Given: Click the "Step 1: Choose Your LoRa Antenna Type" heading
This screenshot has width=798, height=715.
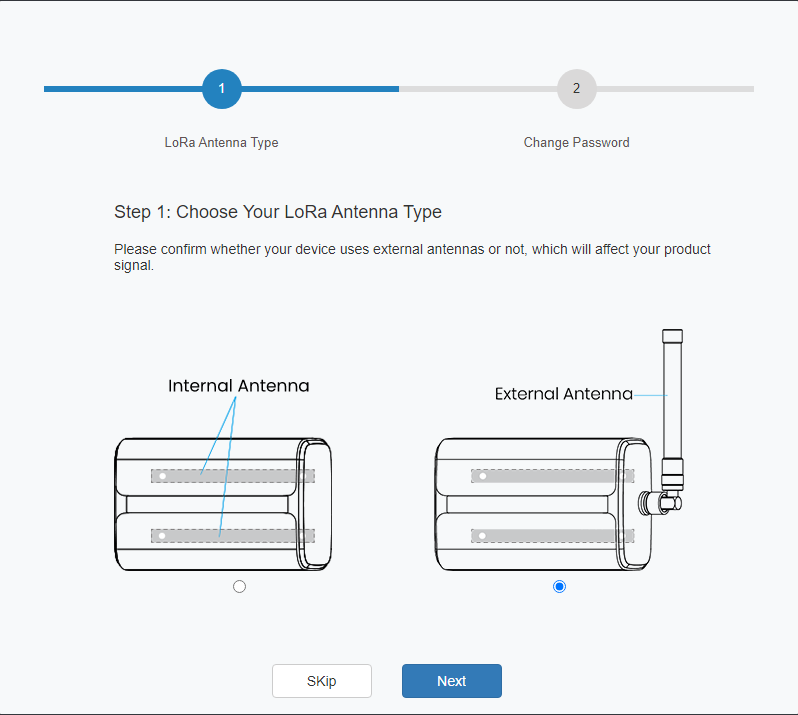Looking at the screenshot, I should coord(278,212).
